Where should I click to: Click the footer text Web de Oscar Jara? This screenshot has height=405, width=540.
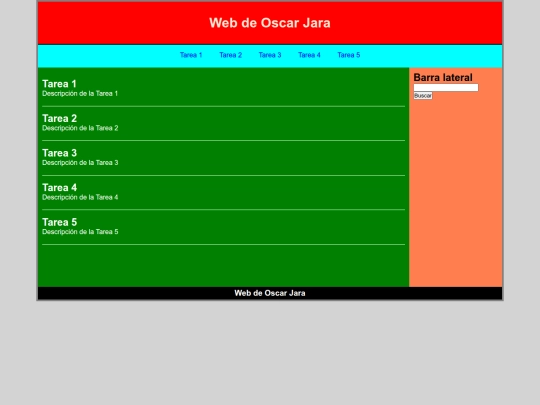(270, 293)
